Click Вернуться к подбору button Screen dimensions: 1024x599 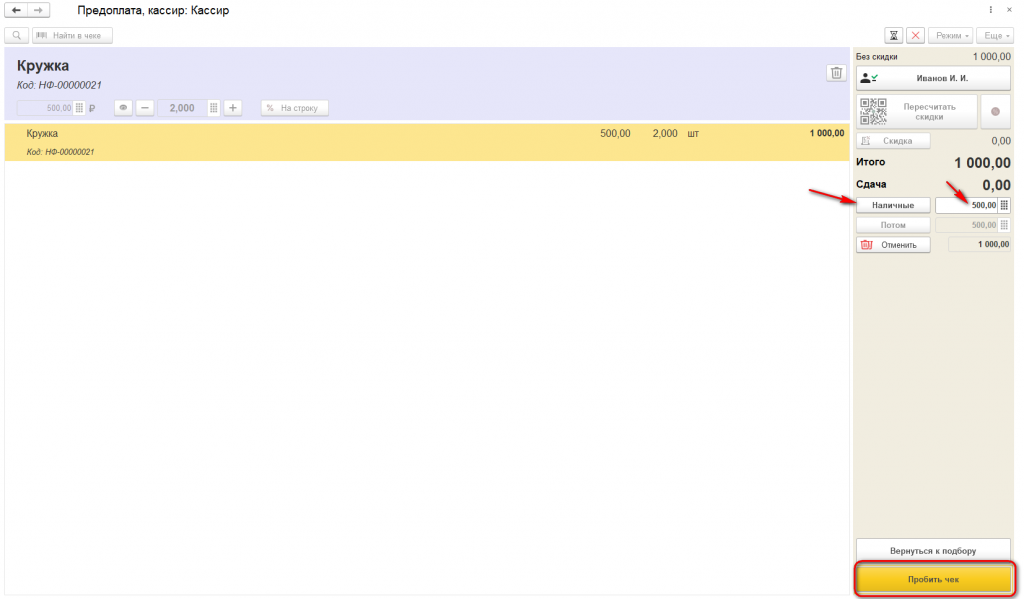(933, 551)
